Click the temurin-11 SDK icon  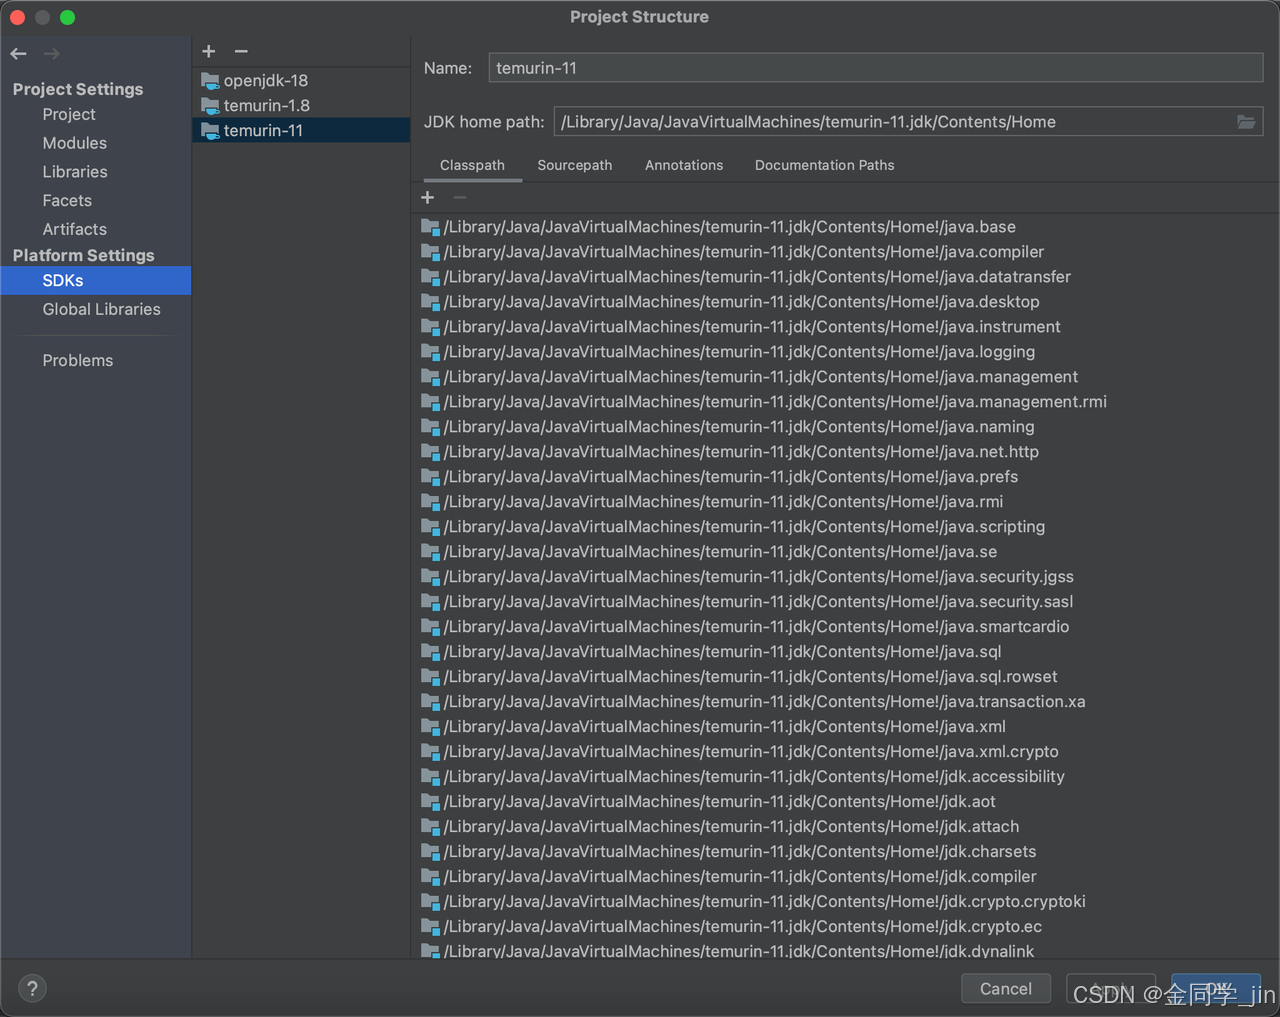[210, 131]
